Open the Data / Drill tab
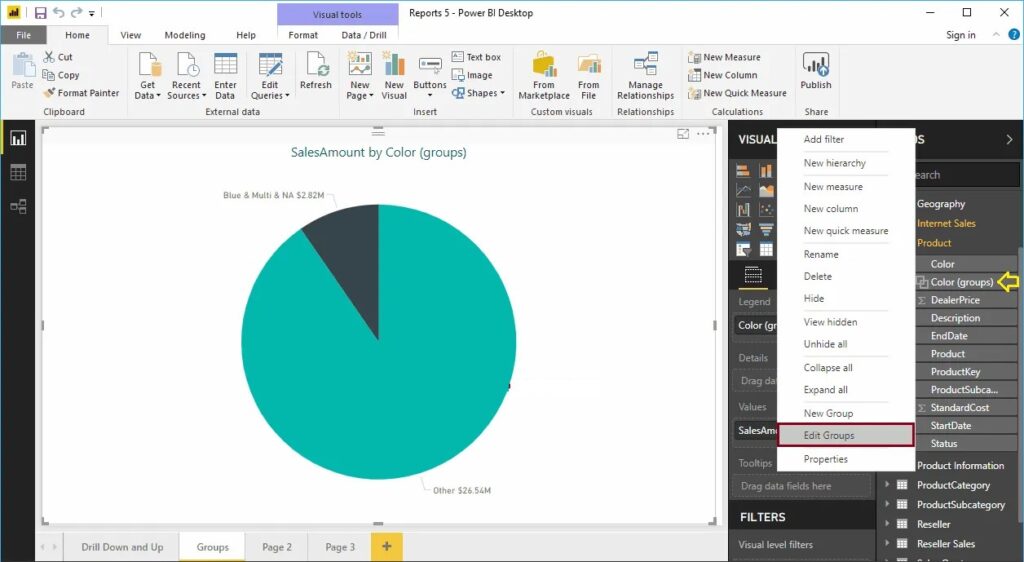1024x562 pixels. [364, 35]
